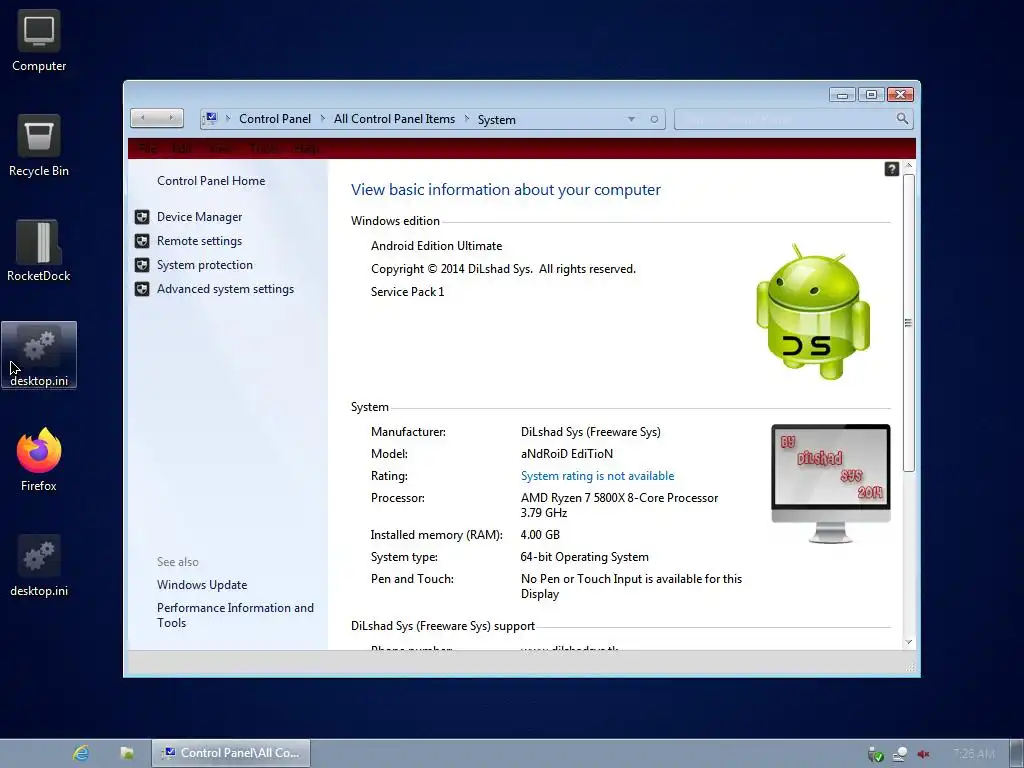Open the View menu
This screenshot has height=768, width=1024.
pyautogui.click(x=220, y=149)
